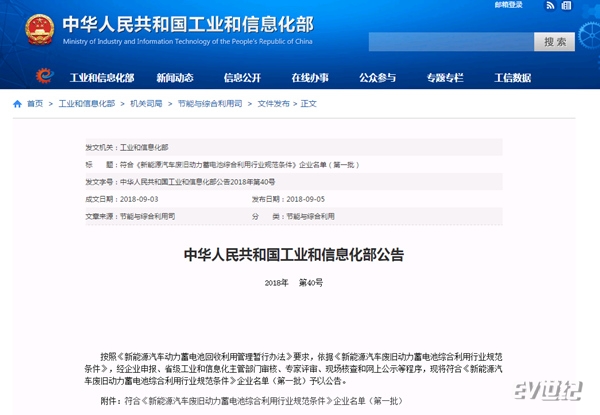Click the English ministry name subtitle
The height and width of the screenshot is (415, 600).
pos(188,41)
